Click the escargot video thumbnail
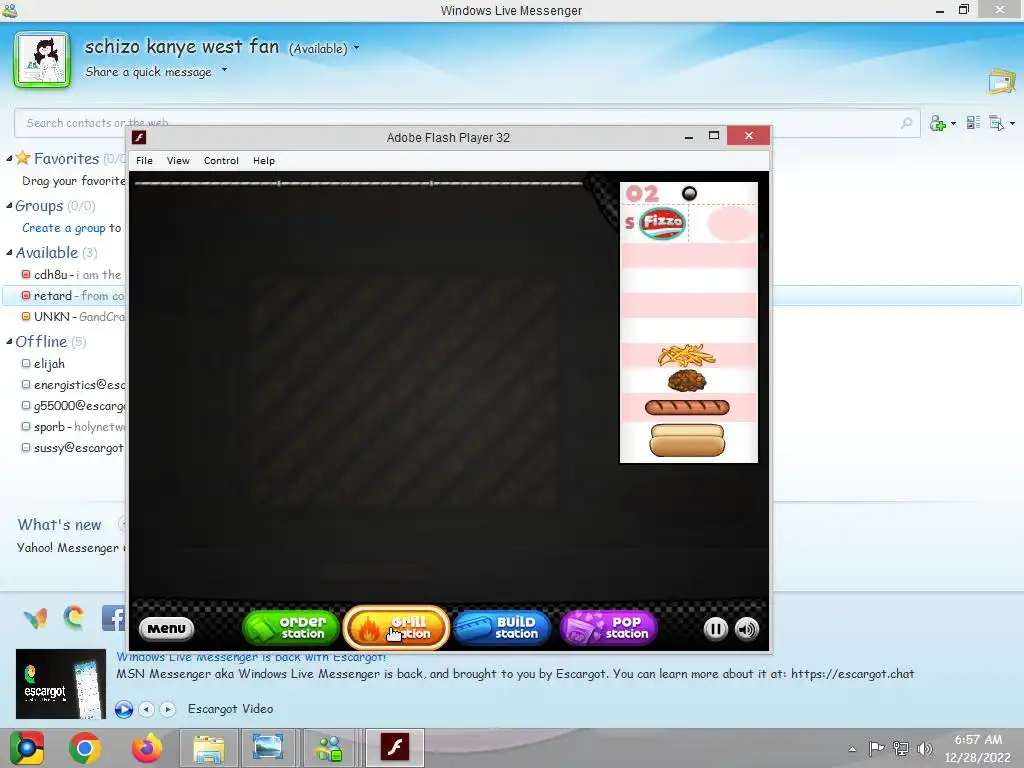 (61, 684)
